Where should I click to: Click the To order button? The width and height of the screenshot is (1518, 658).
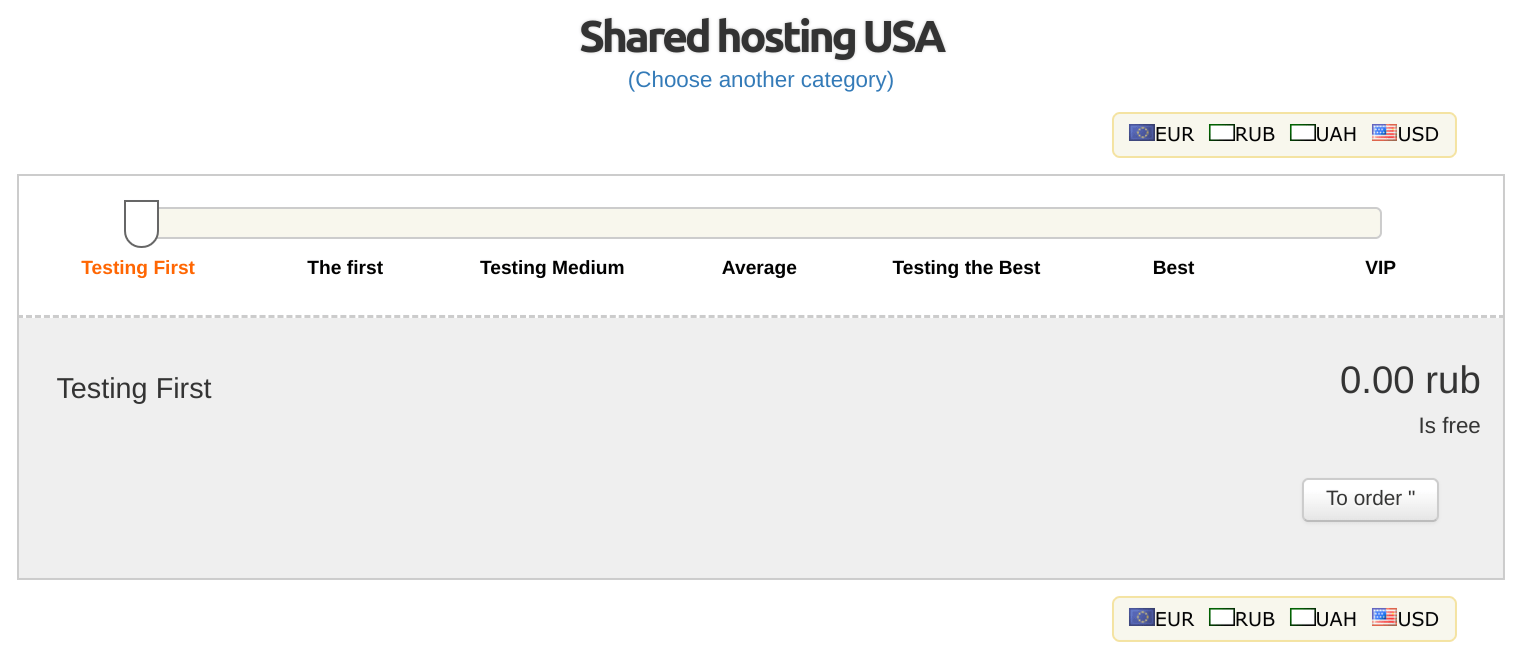(x=1370, y=499)
